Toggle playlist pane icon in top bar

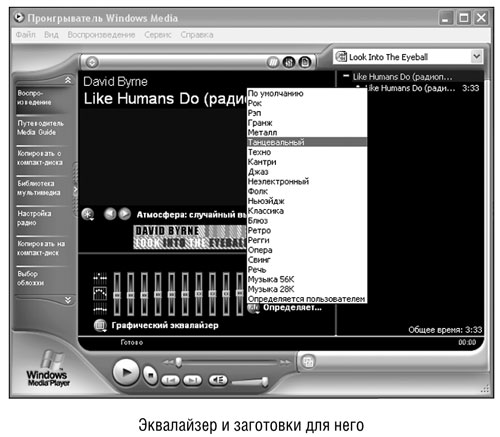tap(304, 62)
